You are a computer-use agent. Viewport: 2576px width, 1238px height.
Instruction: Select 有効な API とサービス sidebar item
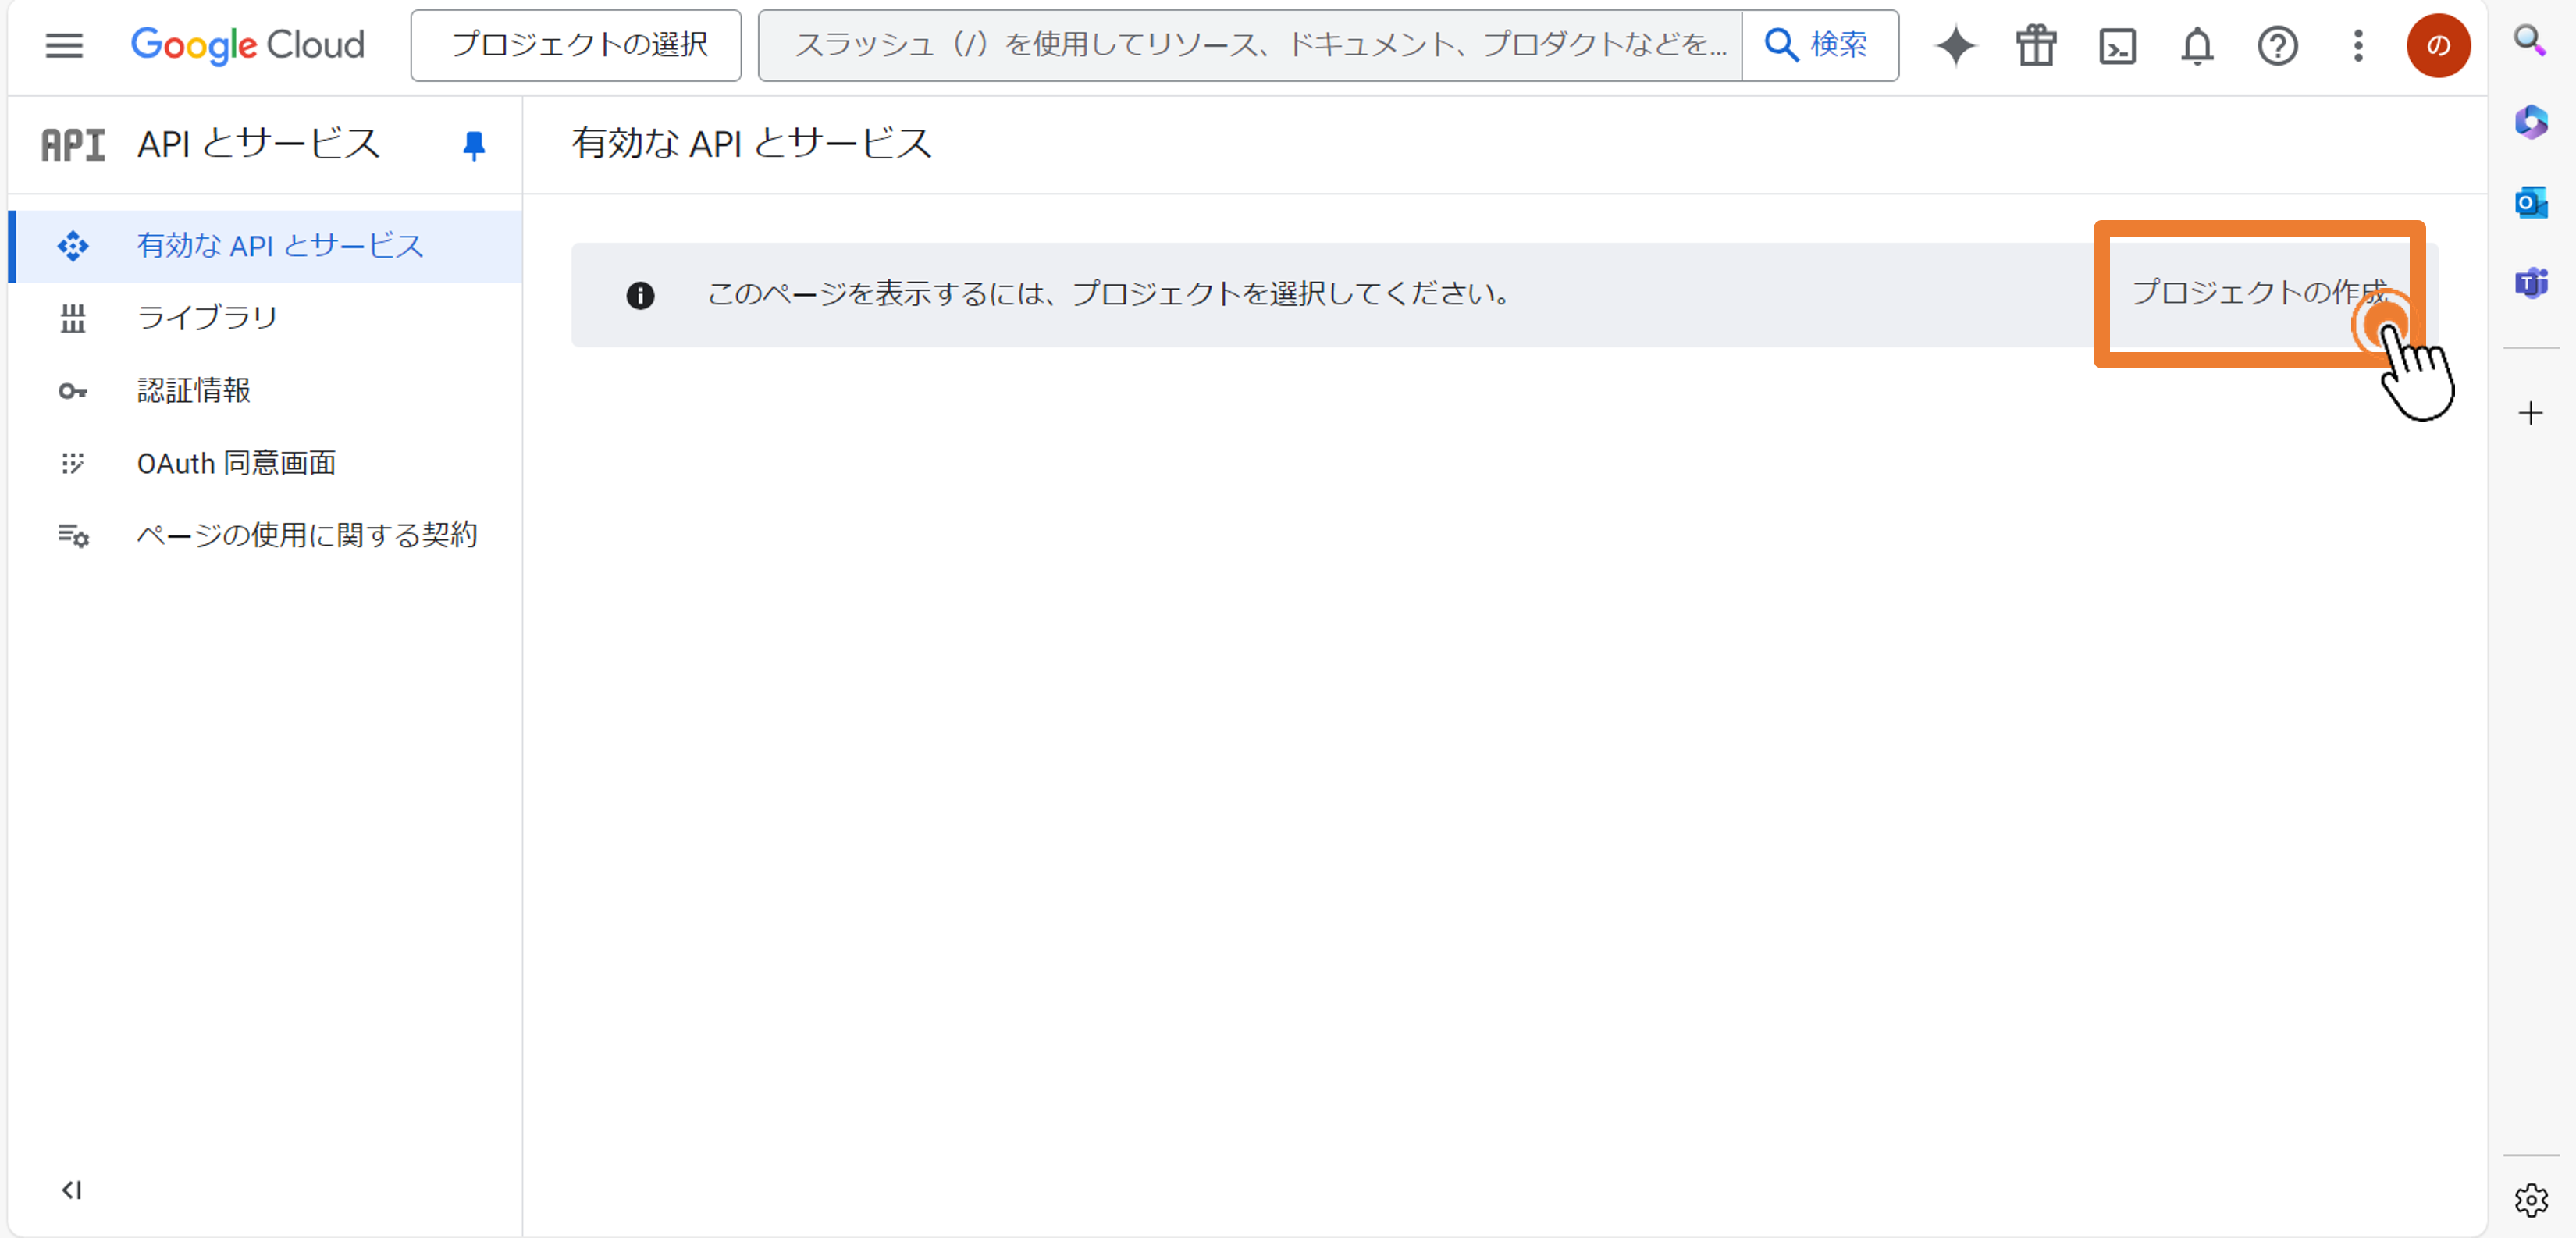266,246
